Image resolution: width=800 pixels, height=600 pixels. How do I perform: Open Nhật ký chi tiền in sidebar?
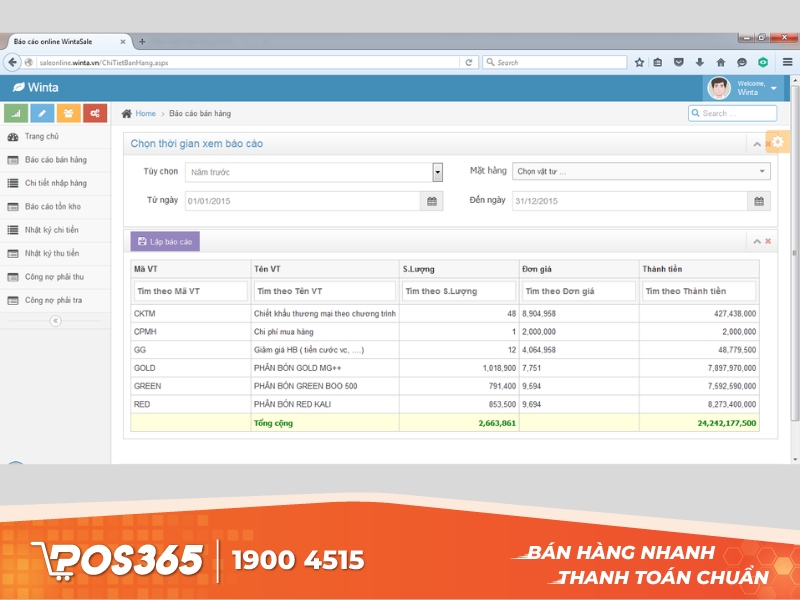pos(55,230)
